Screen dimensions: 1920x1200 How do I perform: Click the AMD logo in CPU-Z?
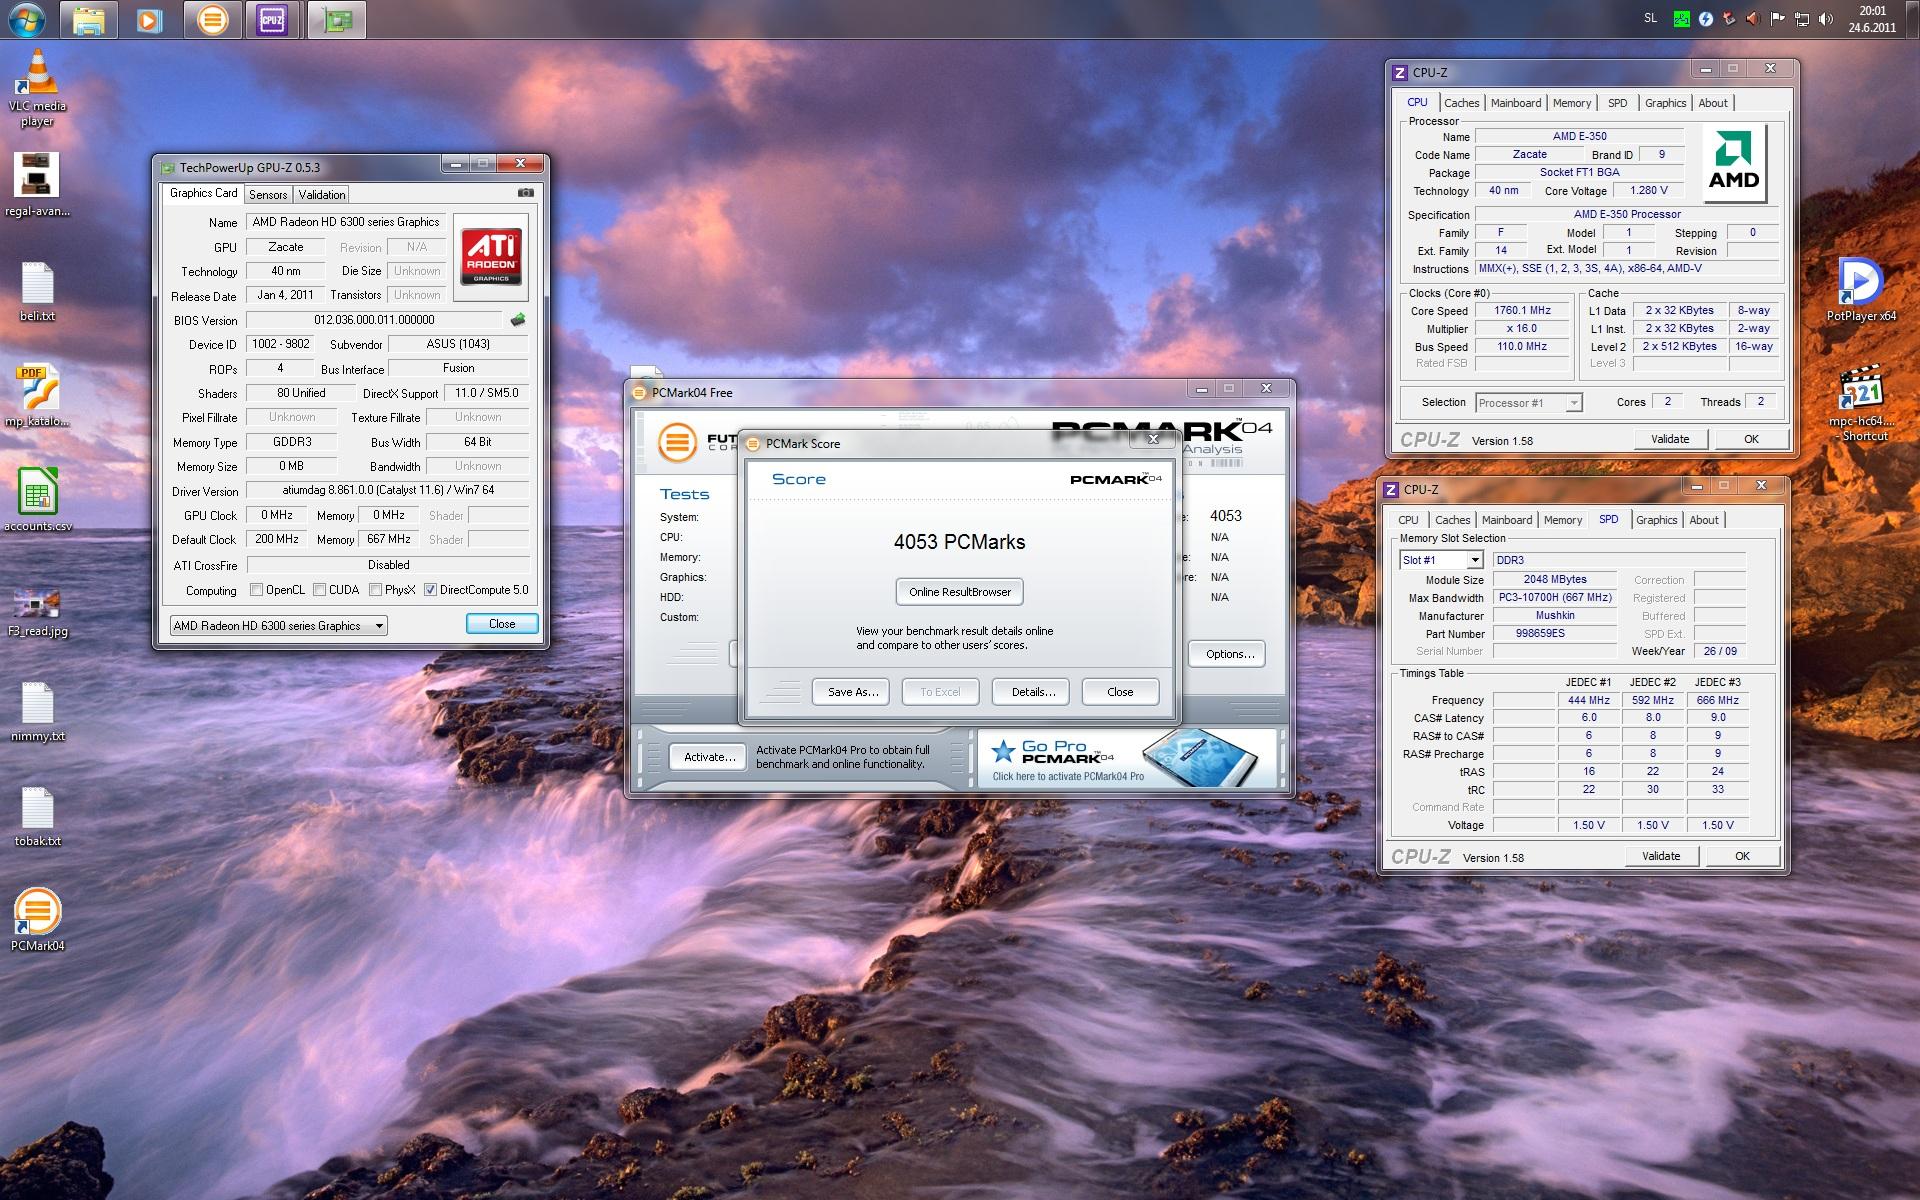pyautogui.click(x=1733, y=162)
